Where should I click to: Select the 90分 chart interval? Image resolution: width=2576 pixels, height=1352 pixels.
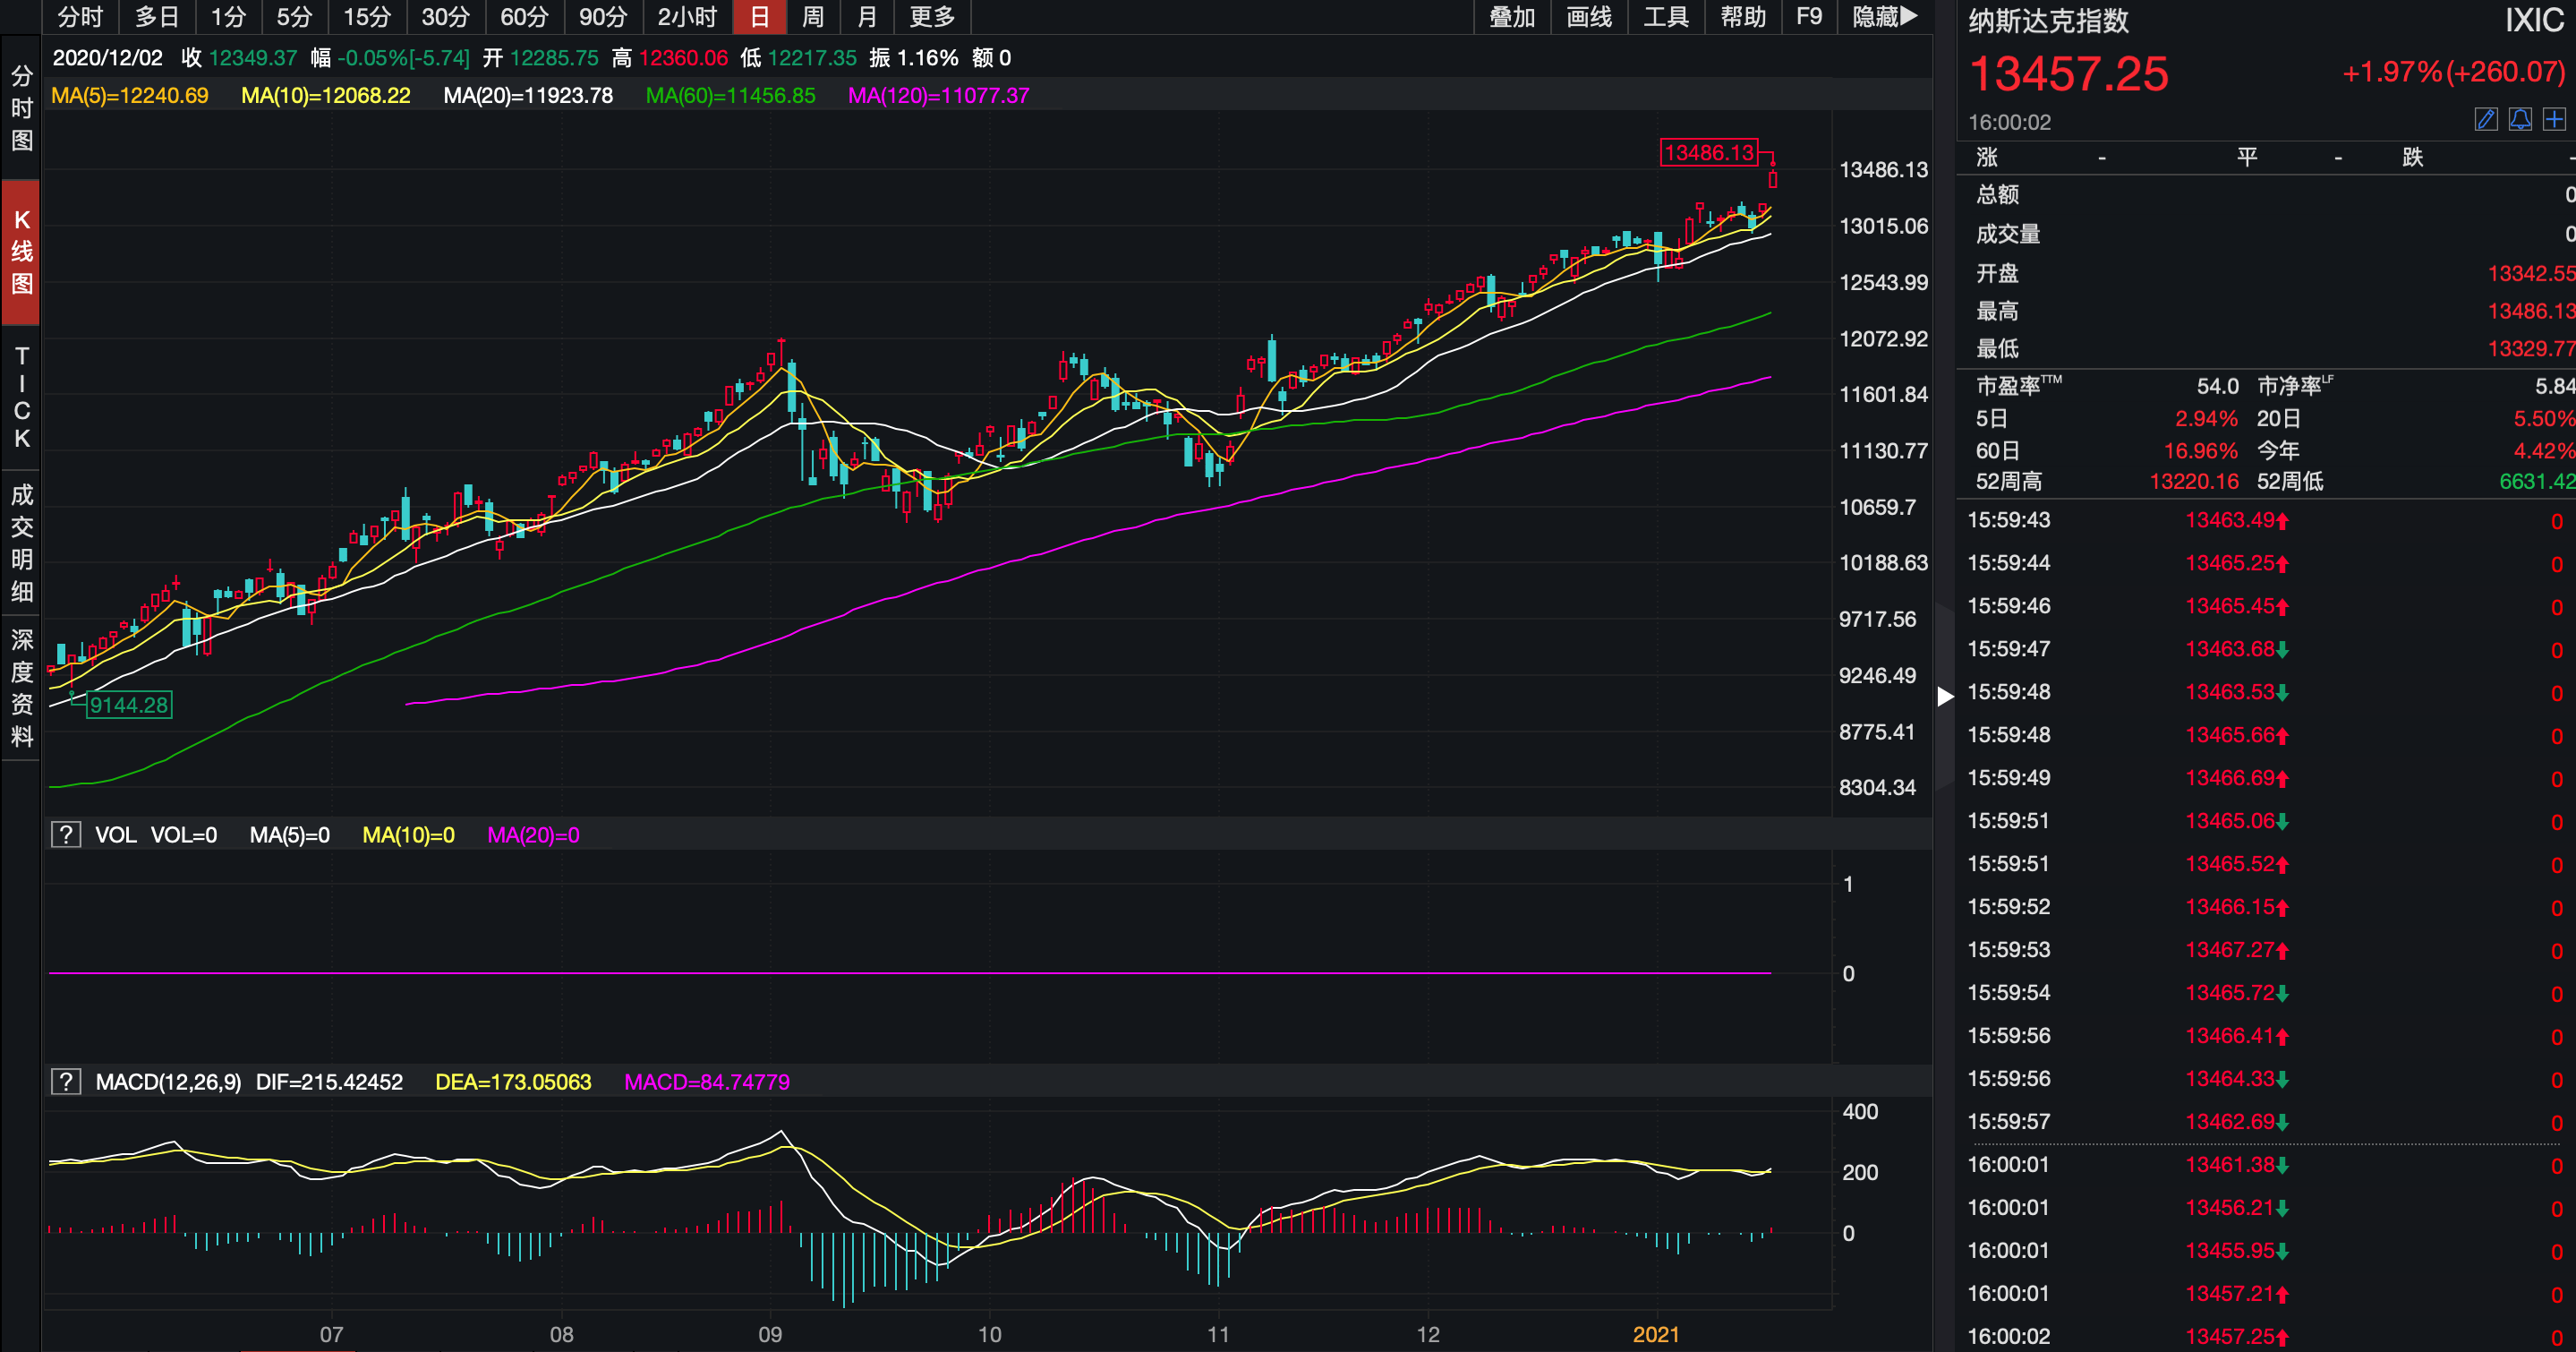[603, 17]
